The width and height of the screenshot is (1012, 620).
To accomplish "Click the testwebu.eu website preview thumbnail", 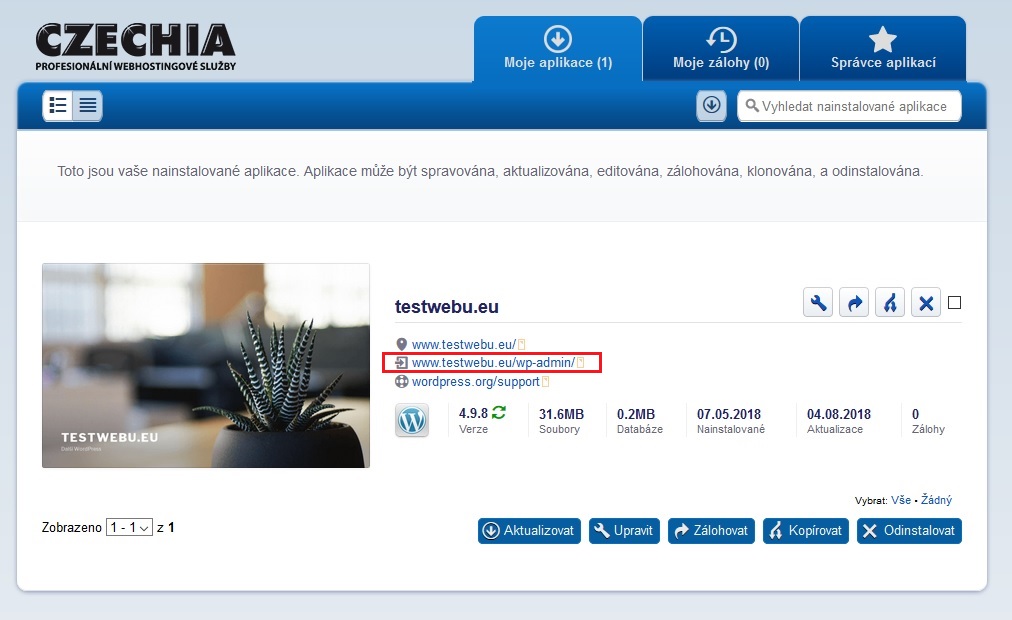I will pyautogui.click(x=206, y=365).
